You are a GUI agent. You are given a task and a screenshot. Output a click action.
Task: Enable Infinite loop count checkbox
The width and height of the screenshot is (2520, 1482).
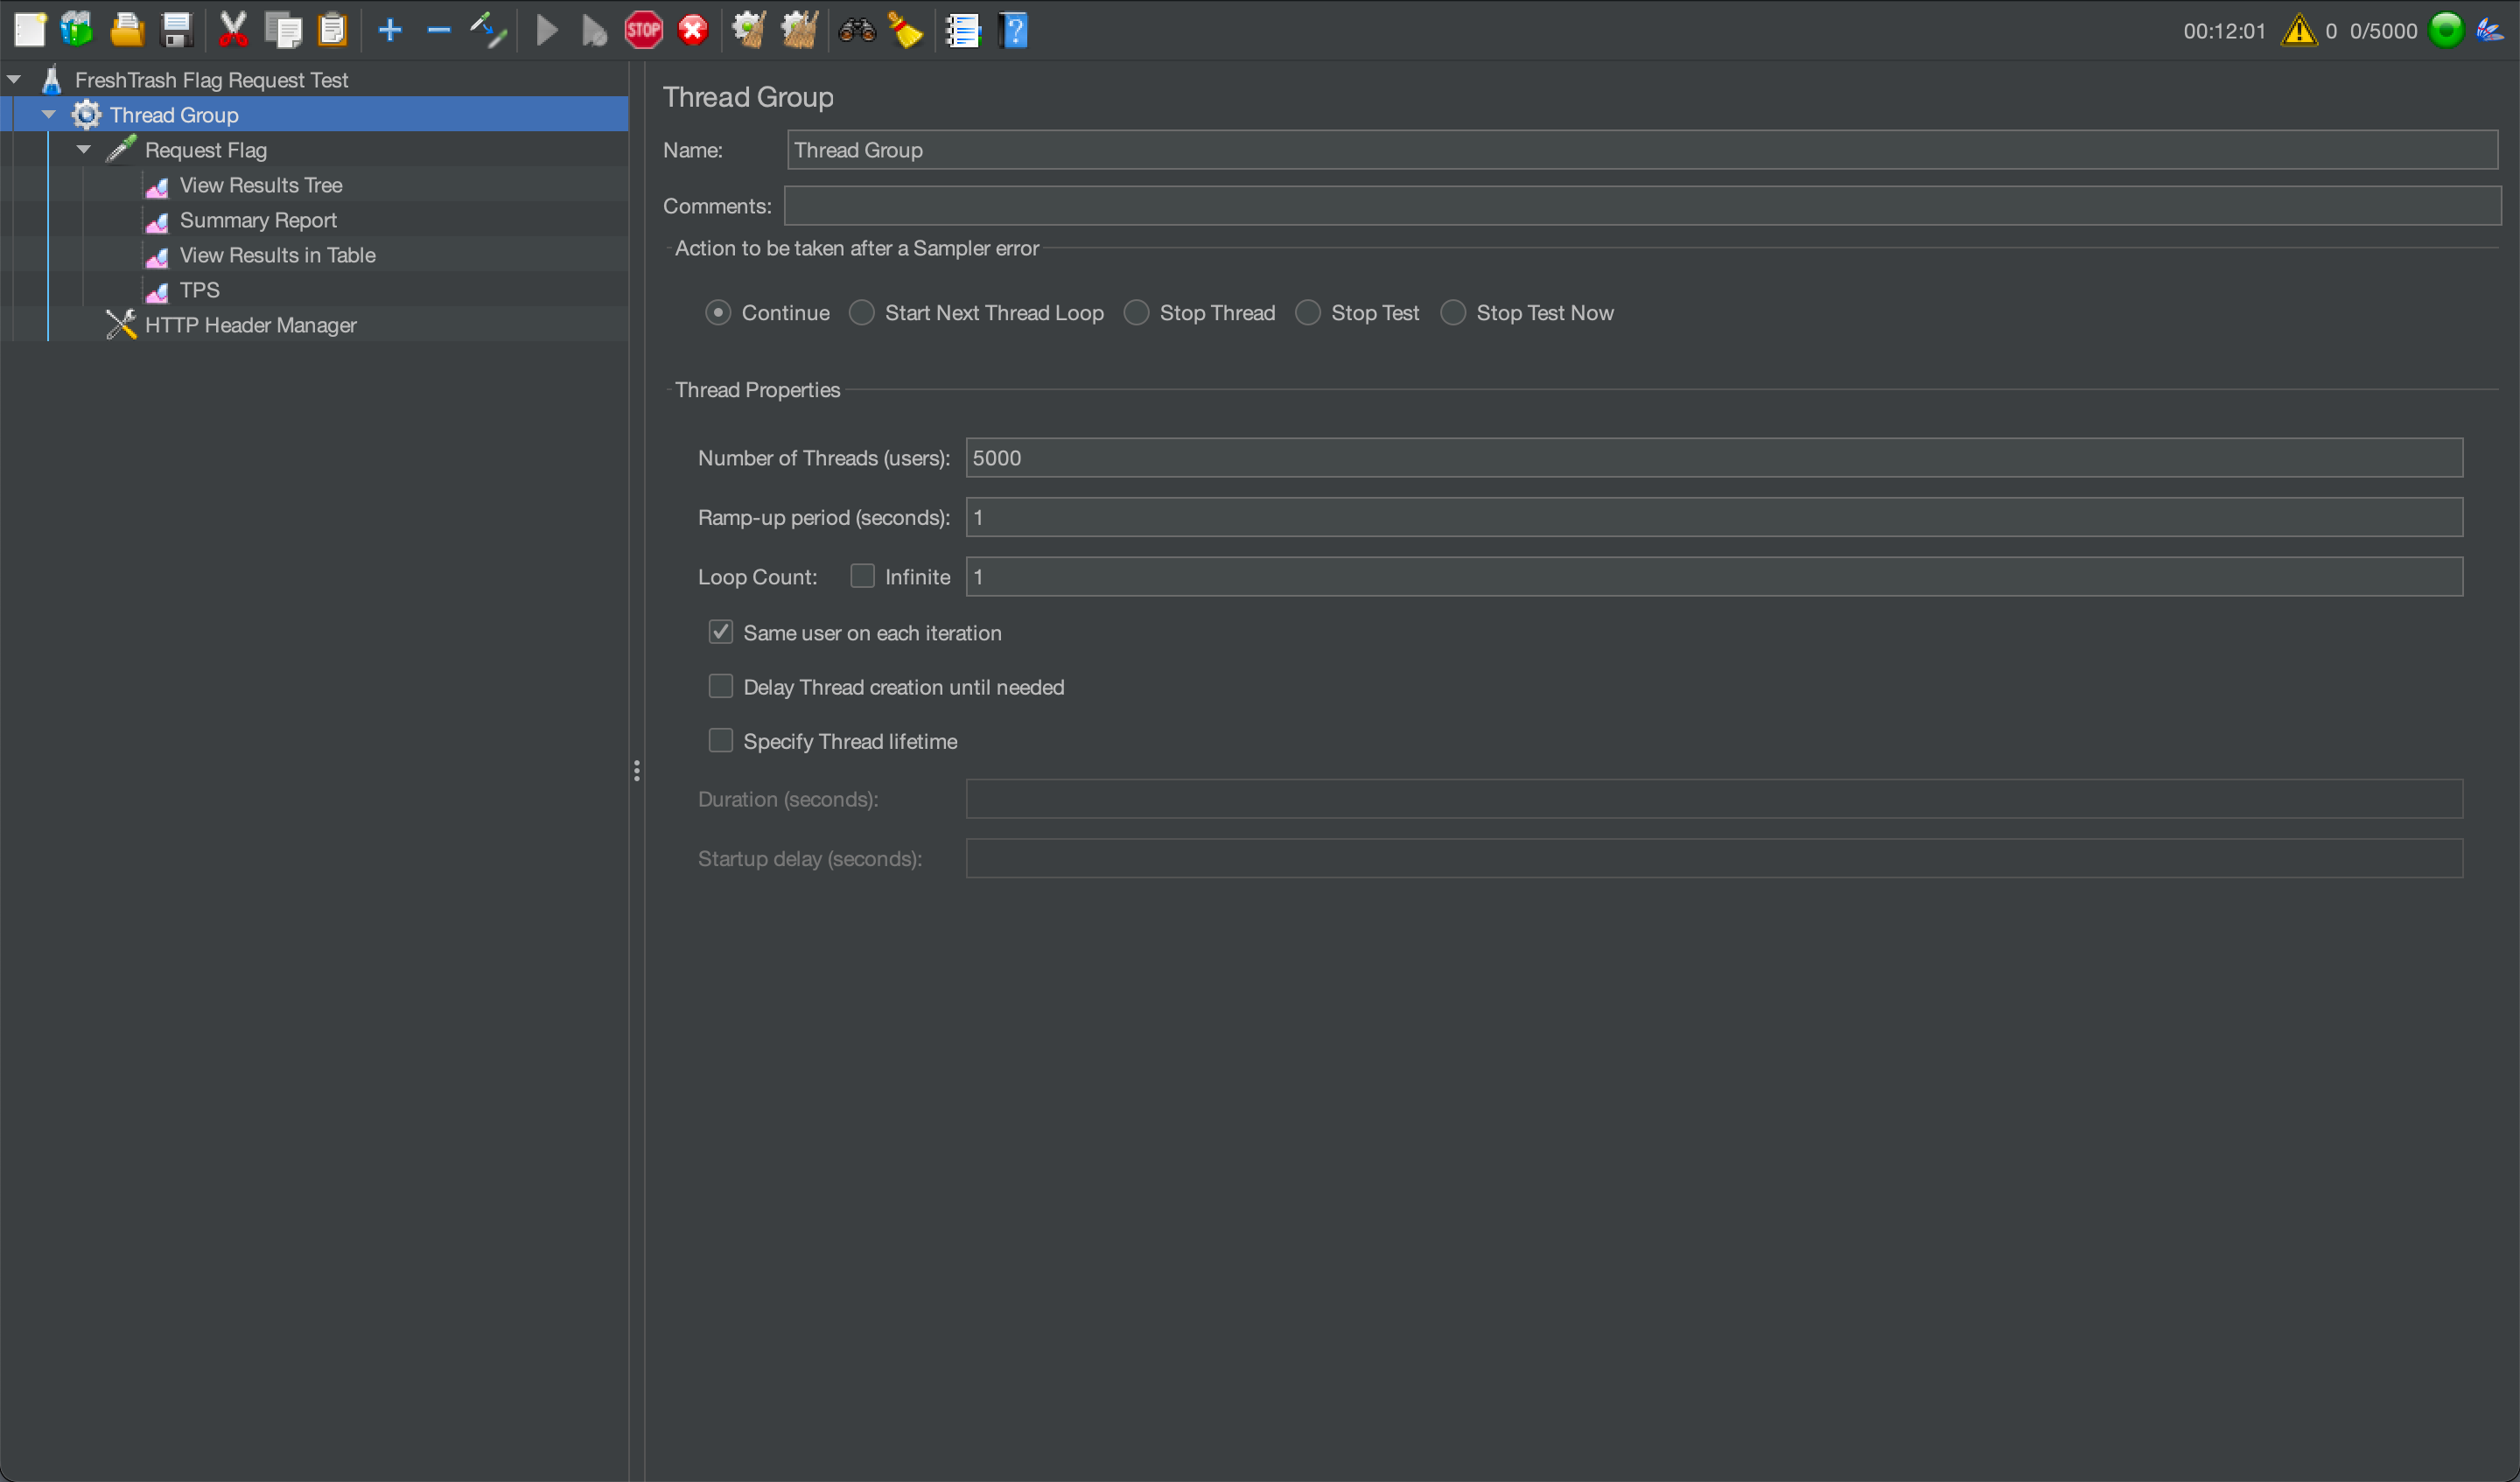pos(862,576)
